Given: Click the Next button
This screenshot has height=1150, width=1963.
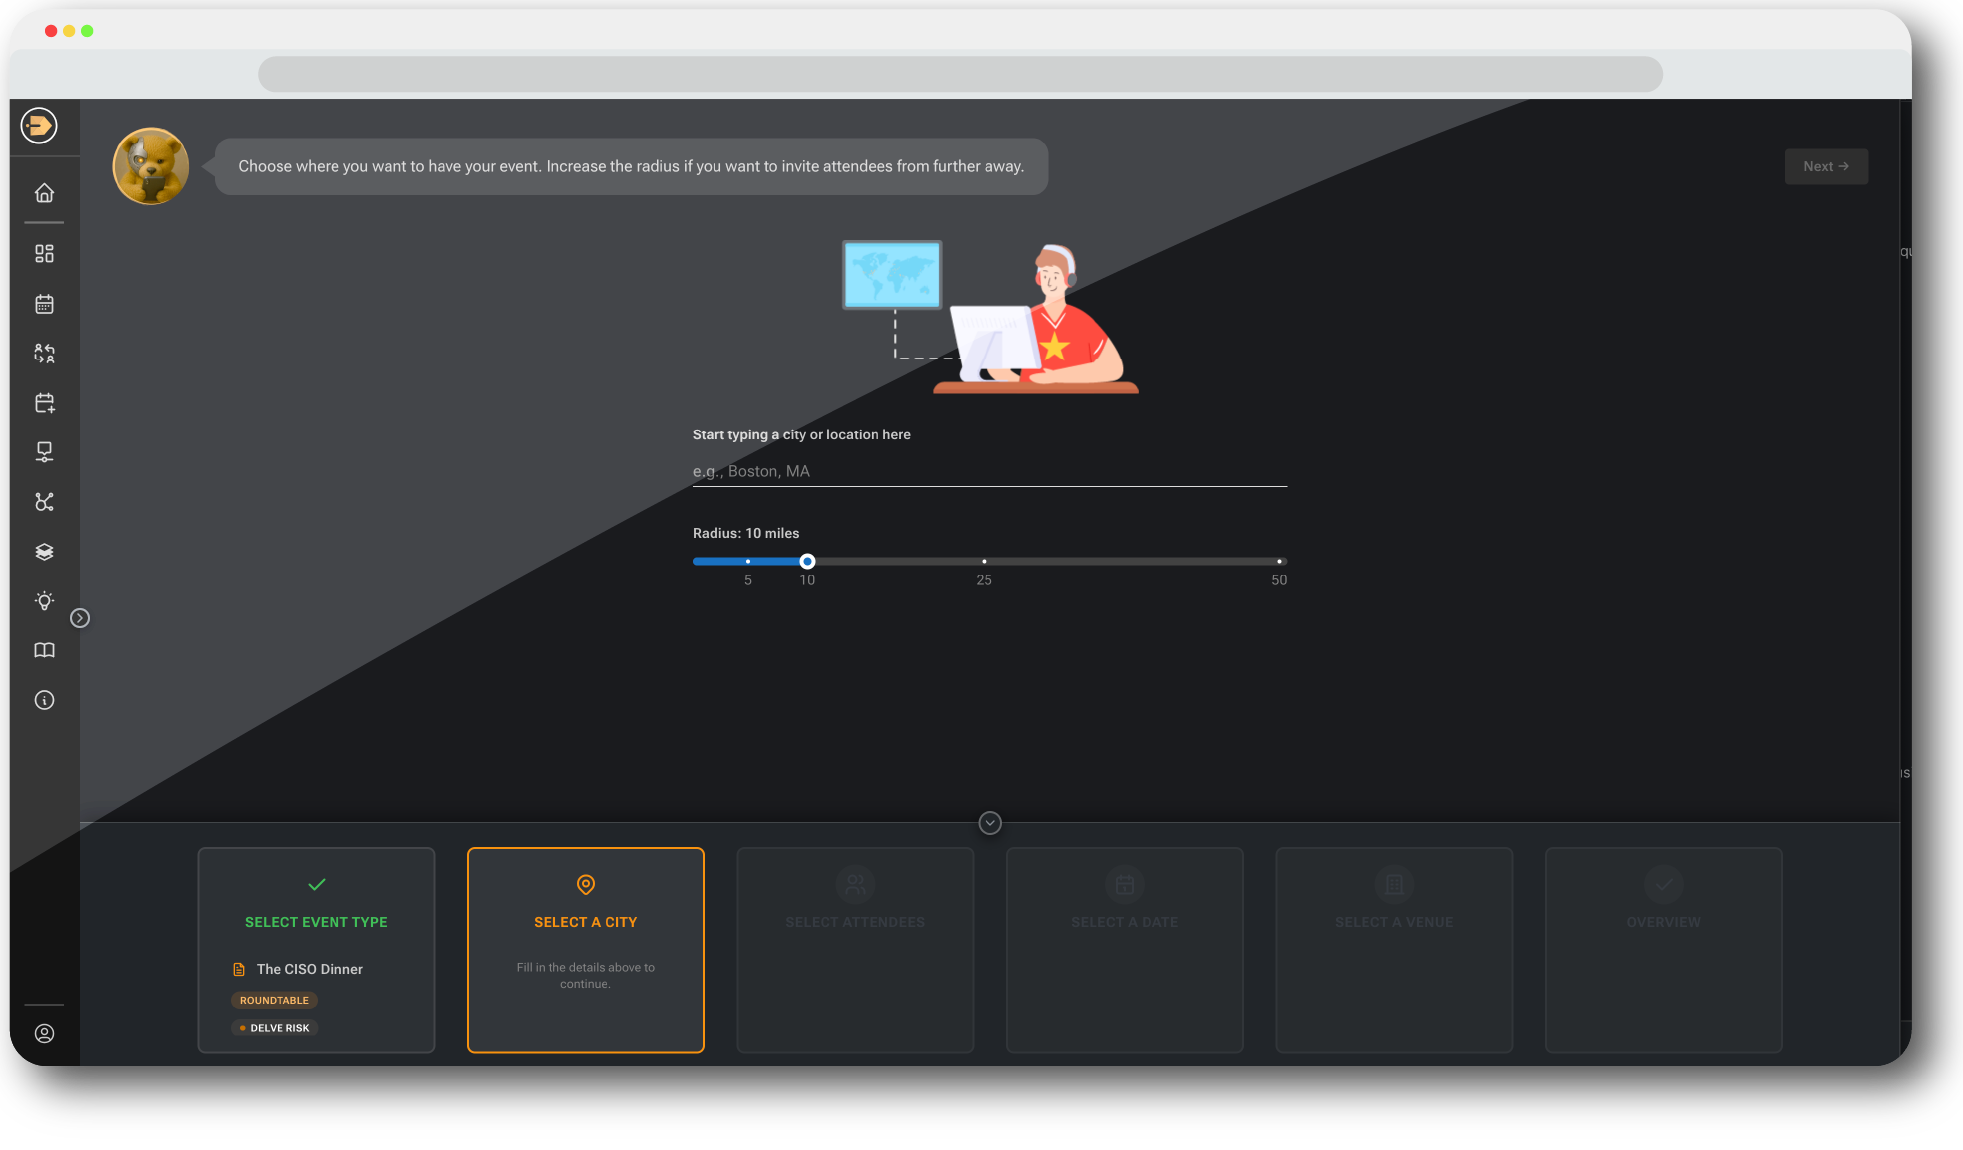Looking at the screenshot, I should tap(1825, 165).
